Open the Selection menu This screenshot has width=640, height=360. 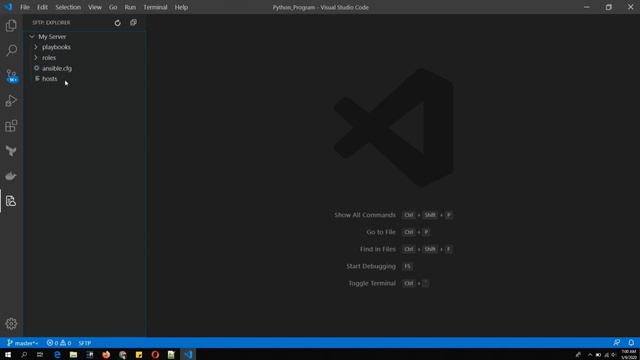[68, 7]
